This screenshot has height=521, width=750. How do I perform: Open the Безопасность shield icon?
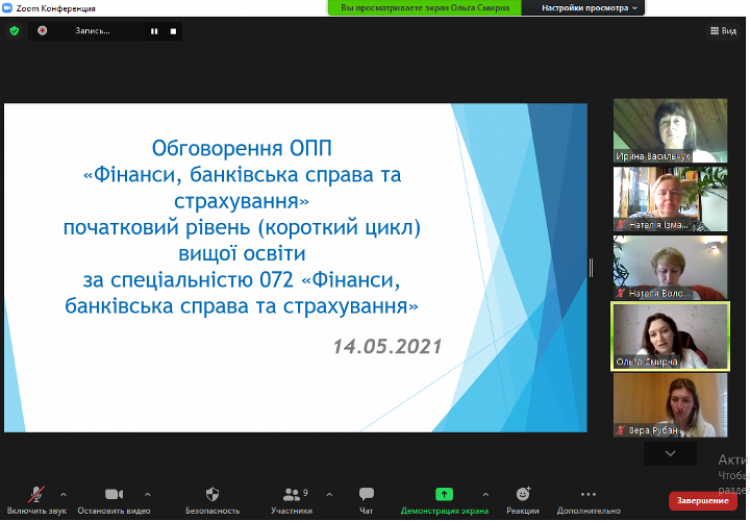tap(212, 495)
